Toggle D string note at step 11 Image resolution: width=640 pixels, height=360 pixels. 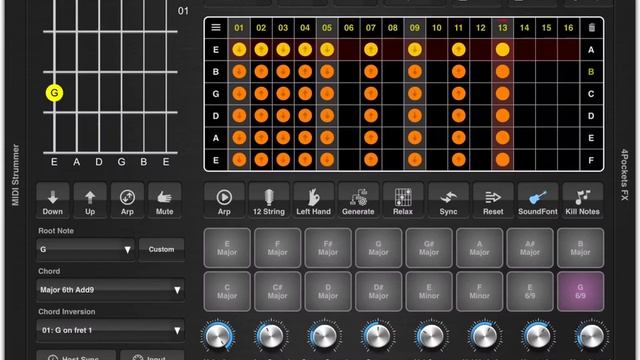click(459, 116)
